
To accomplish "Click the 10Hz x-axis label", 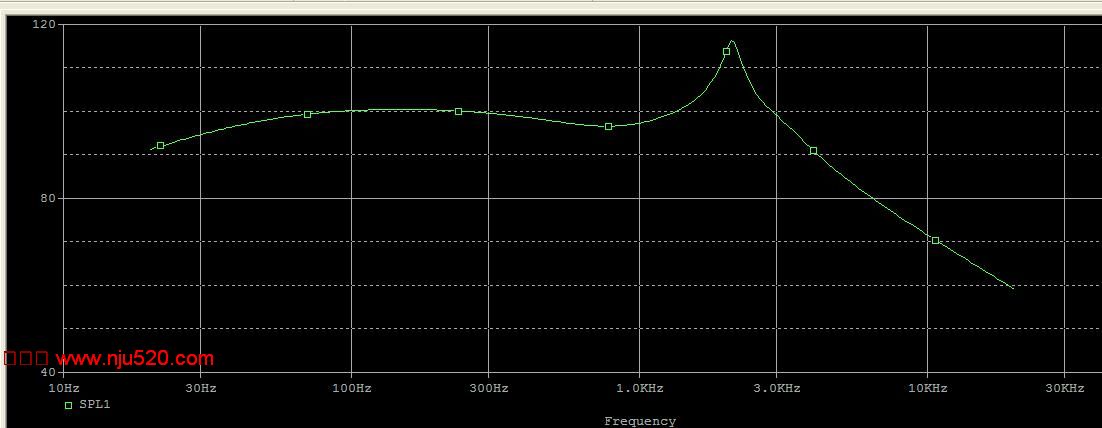I will click(63, 388).
